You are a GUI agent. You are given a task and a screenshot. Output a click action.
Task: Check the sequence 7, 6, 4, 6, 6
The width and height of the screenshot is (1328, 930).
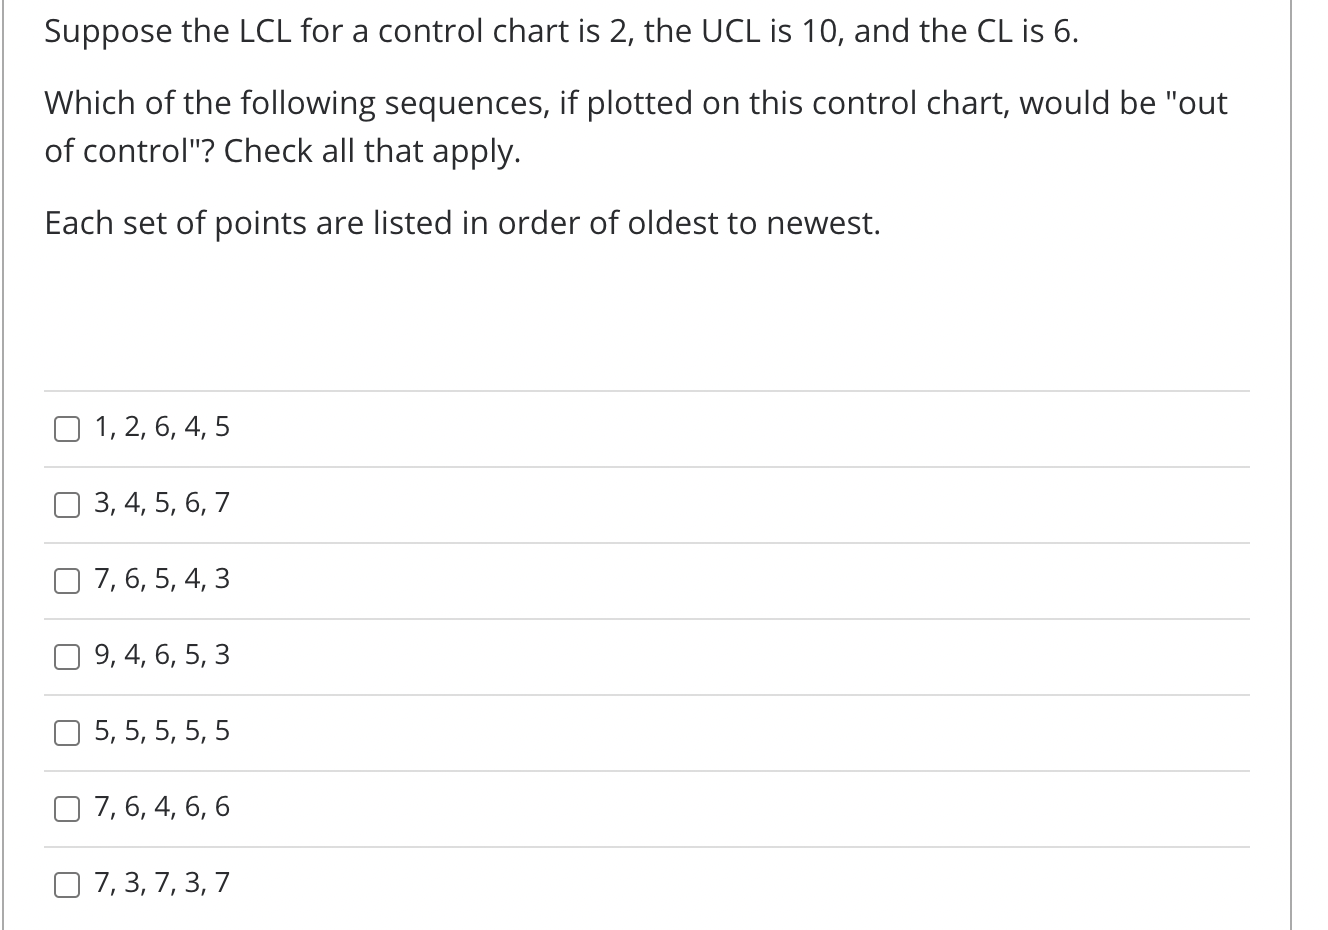66,808
